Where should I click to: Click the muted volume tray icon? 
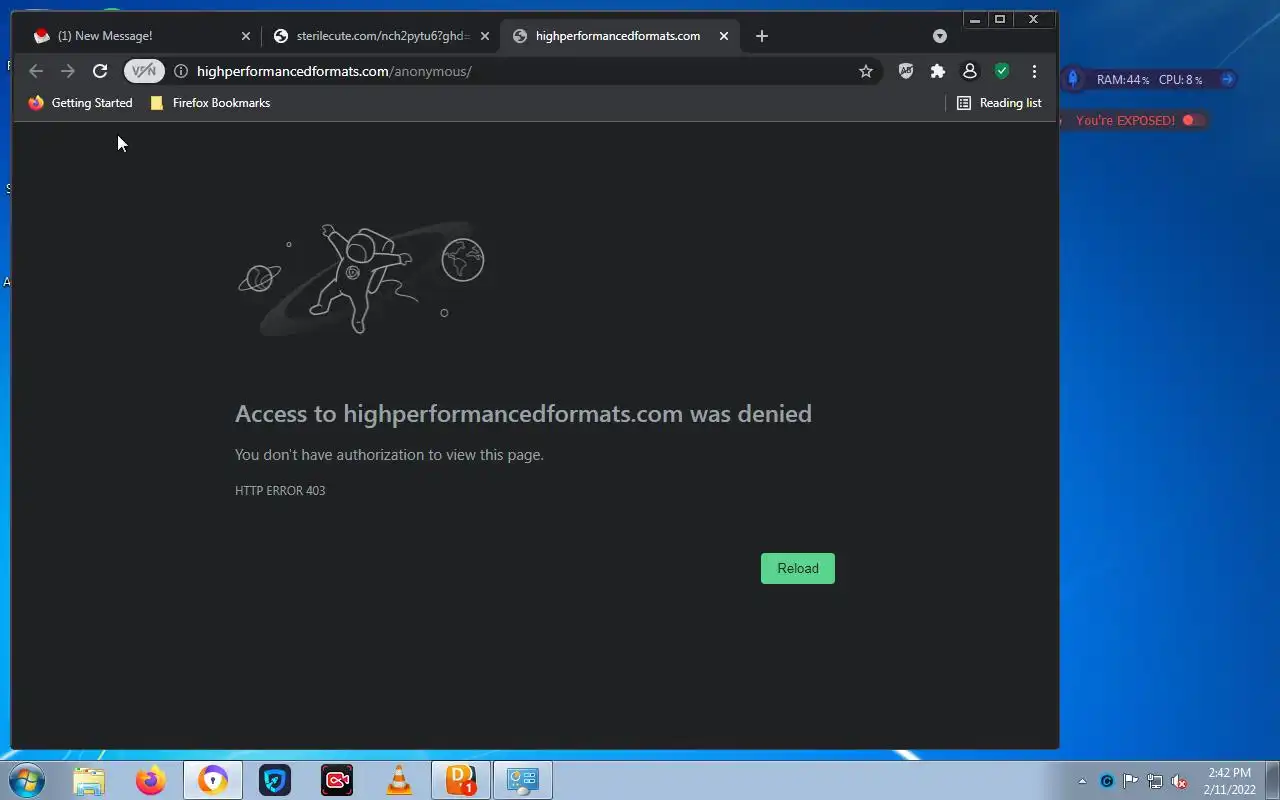click(1179, 781)
